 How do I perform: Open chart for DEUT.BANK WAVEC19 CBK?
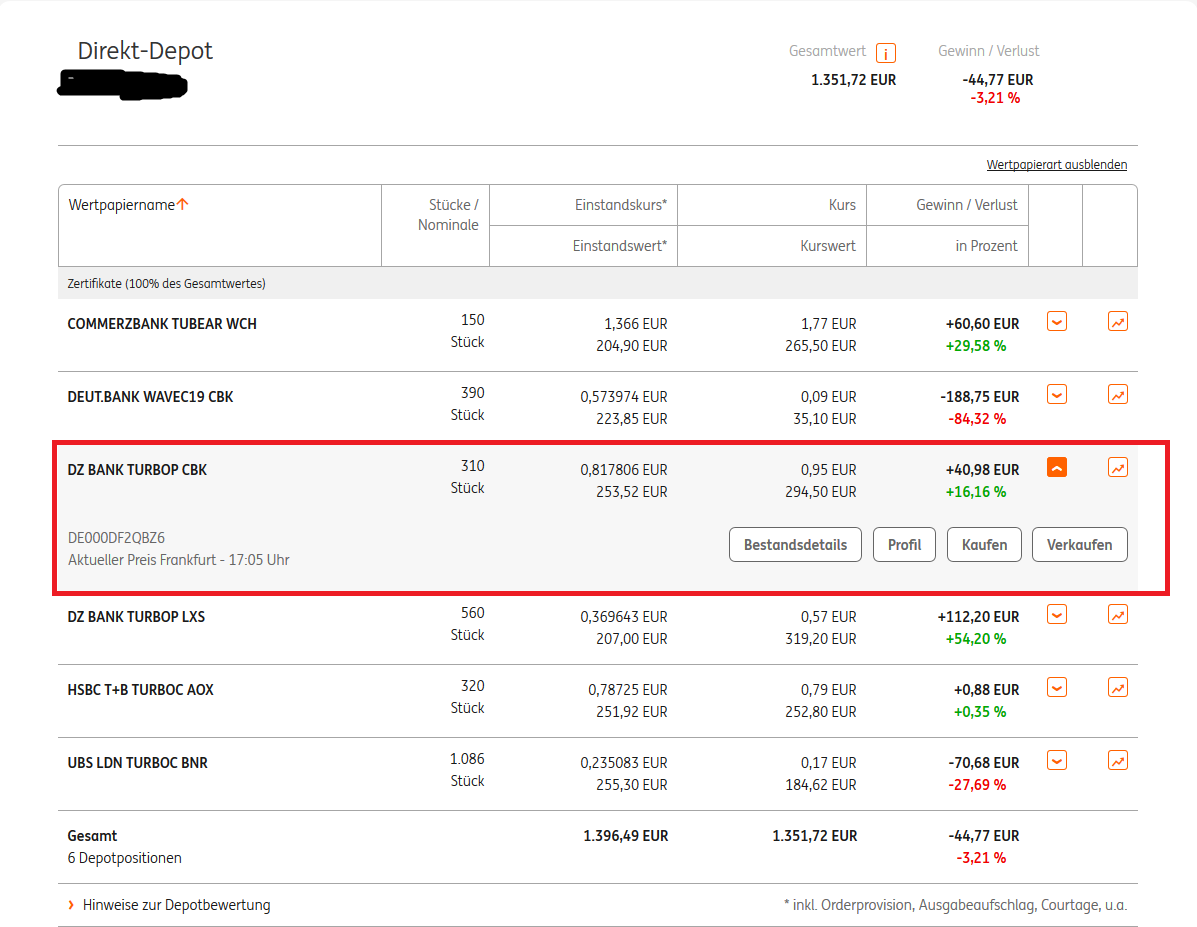[1117, 395]
